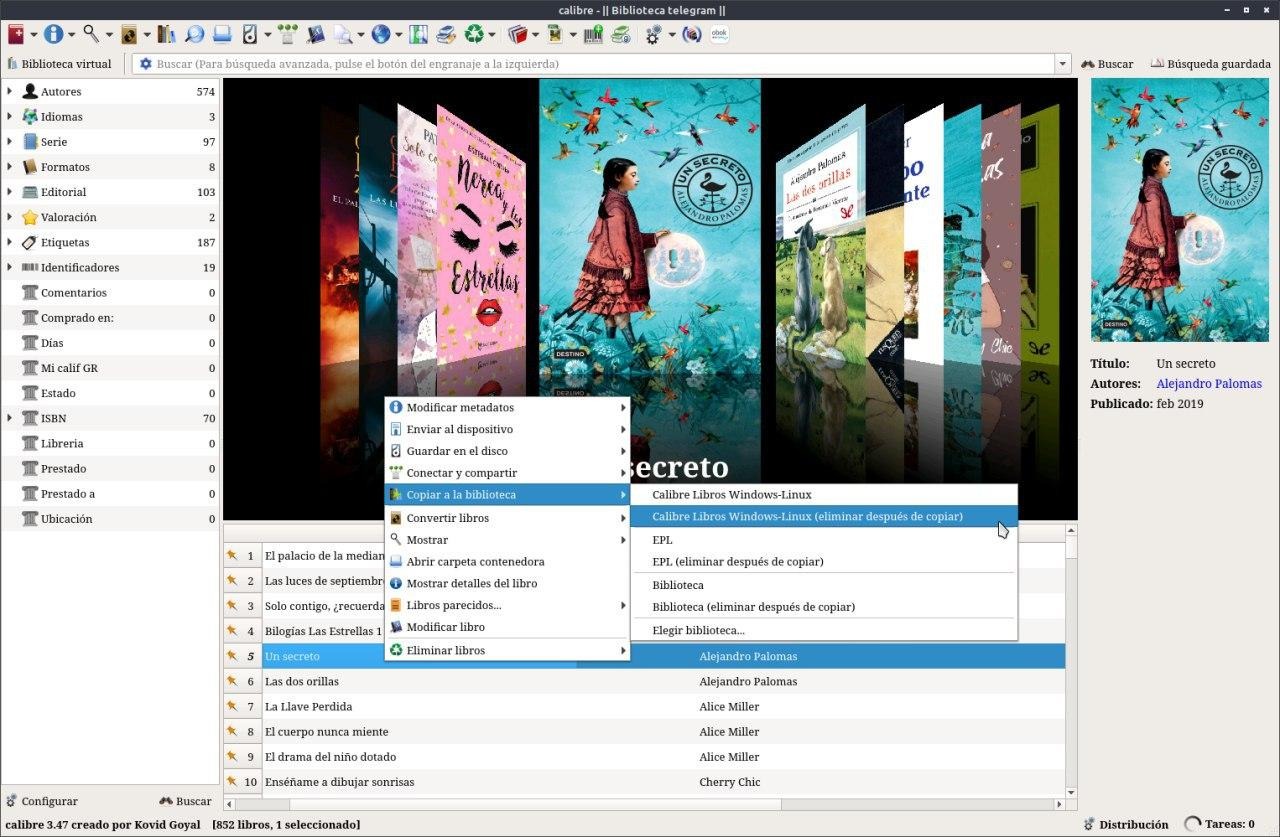Expand the Editorial category
The height and width of the screenshot is (837, 1280).
(x=10, y=192)
